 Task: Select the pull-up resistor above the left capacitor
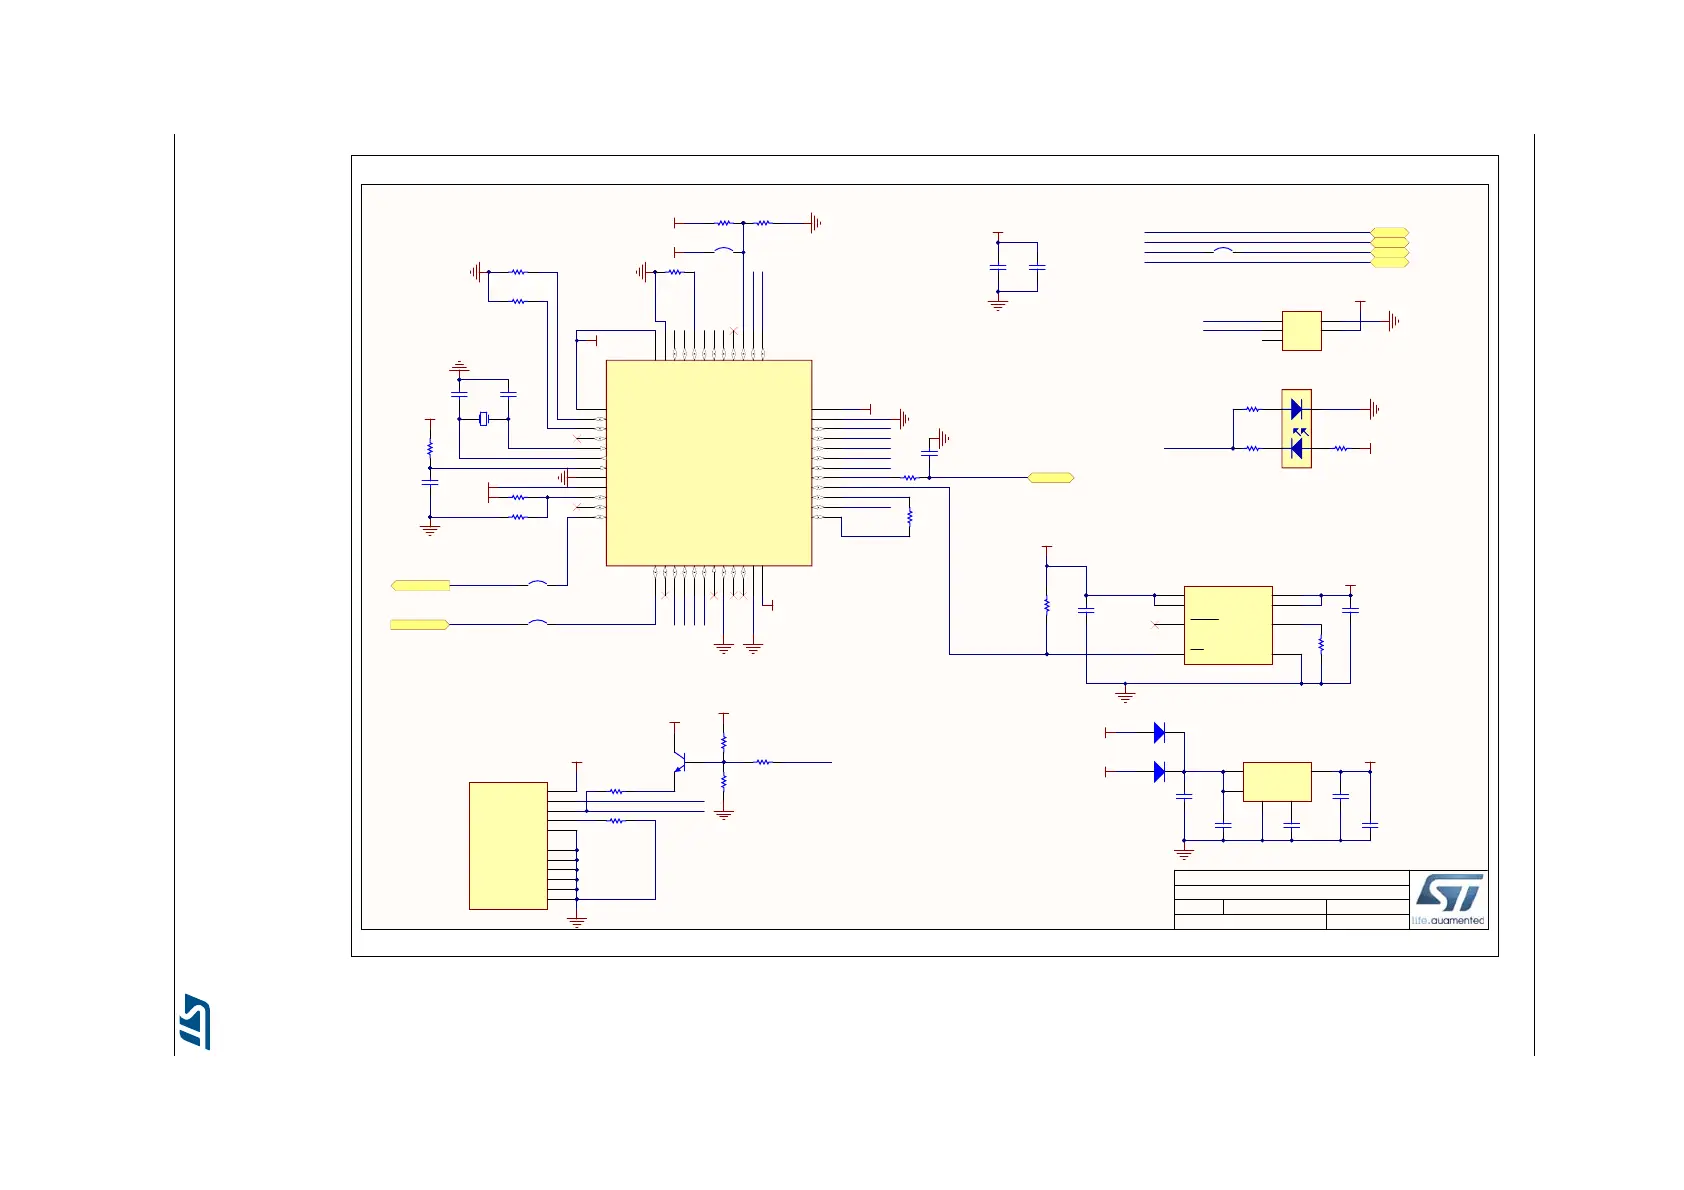430,448
